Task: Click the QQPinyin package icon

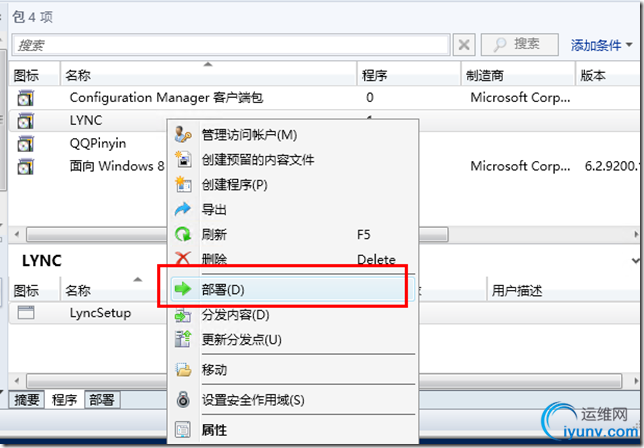Action: coord(25,144)
